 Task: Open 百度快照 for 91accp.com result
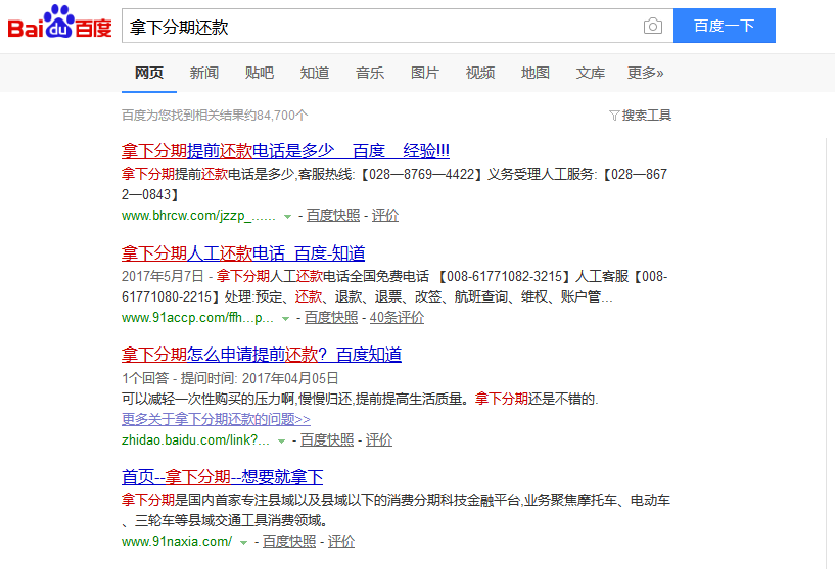pos(331,318)
